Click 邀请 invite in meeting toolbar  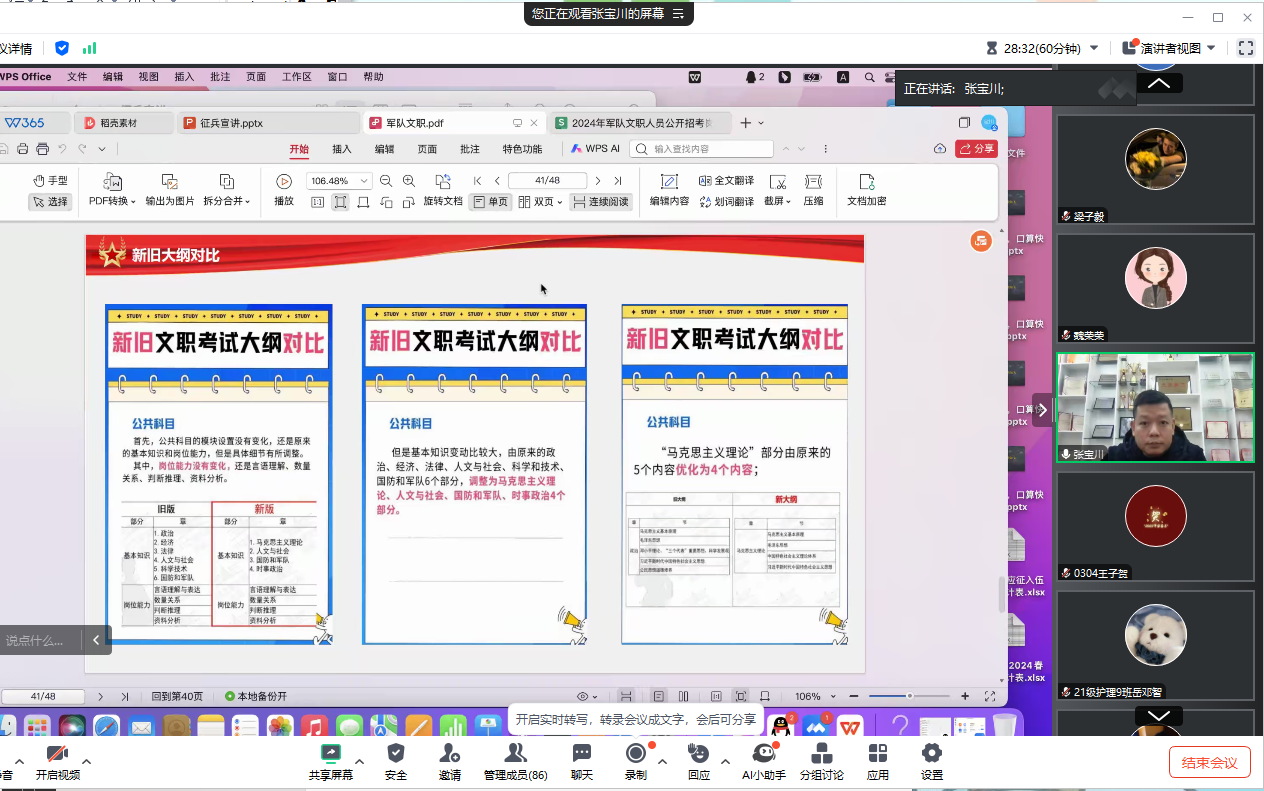450,762
